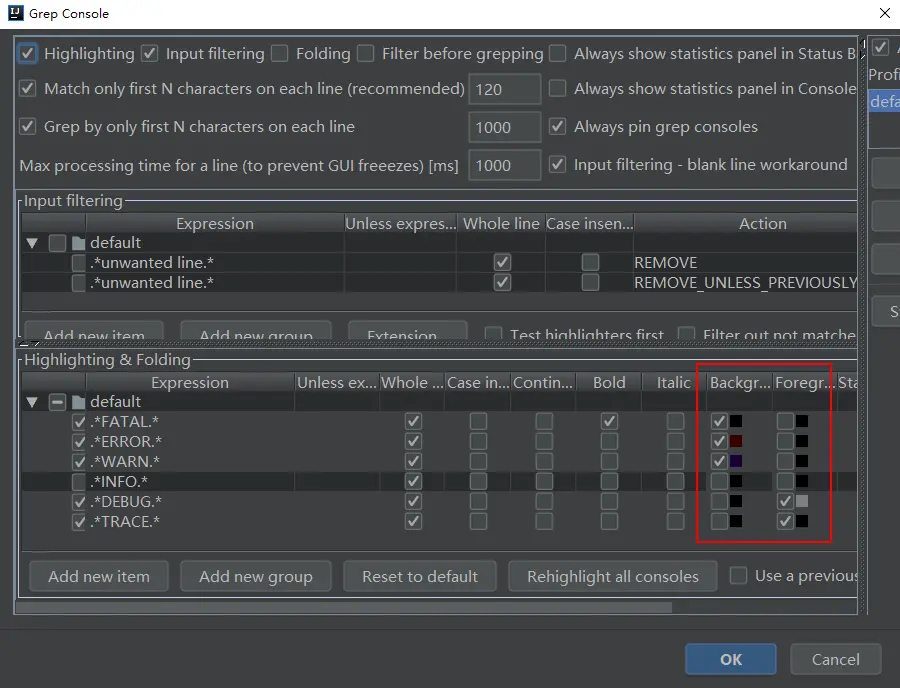The image size is (900, 688).
Task: Click WARN purple background color swatch
Action: [x=736, y=461]
